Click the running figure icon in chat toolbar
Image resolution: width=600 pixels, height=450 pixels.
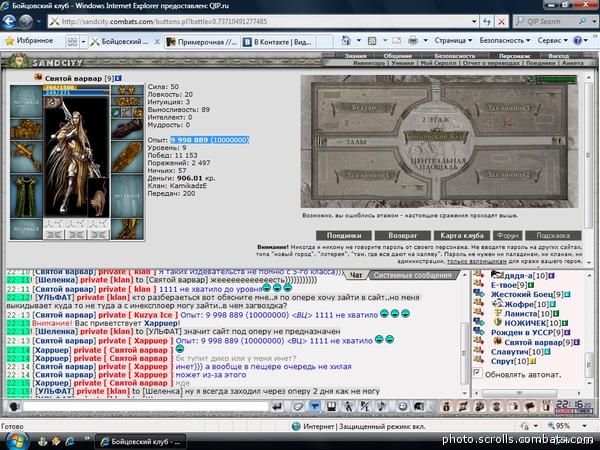[x=348, y=406]
